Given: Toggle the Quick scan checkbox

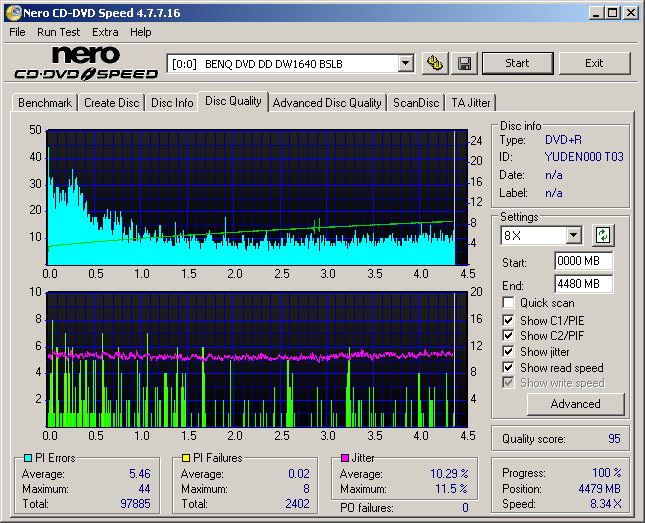Looking at the screenshot, I should [x=508, y=303].
